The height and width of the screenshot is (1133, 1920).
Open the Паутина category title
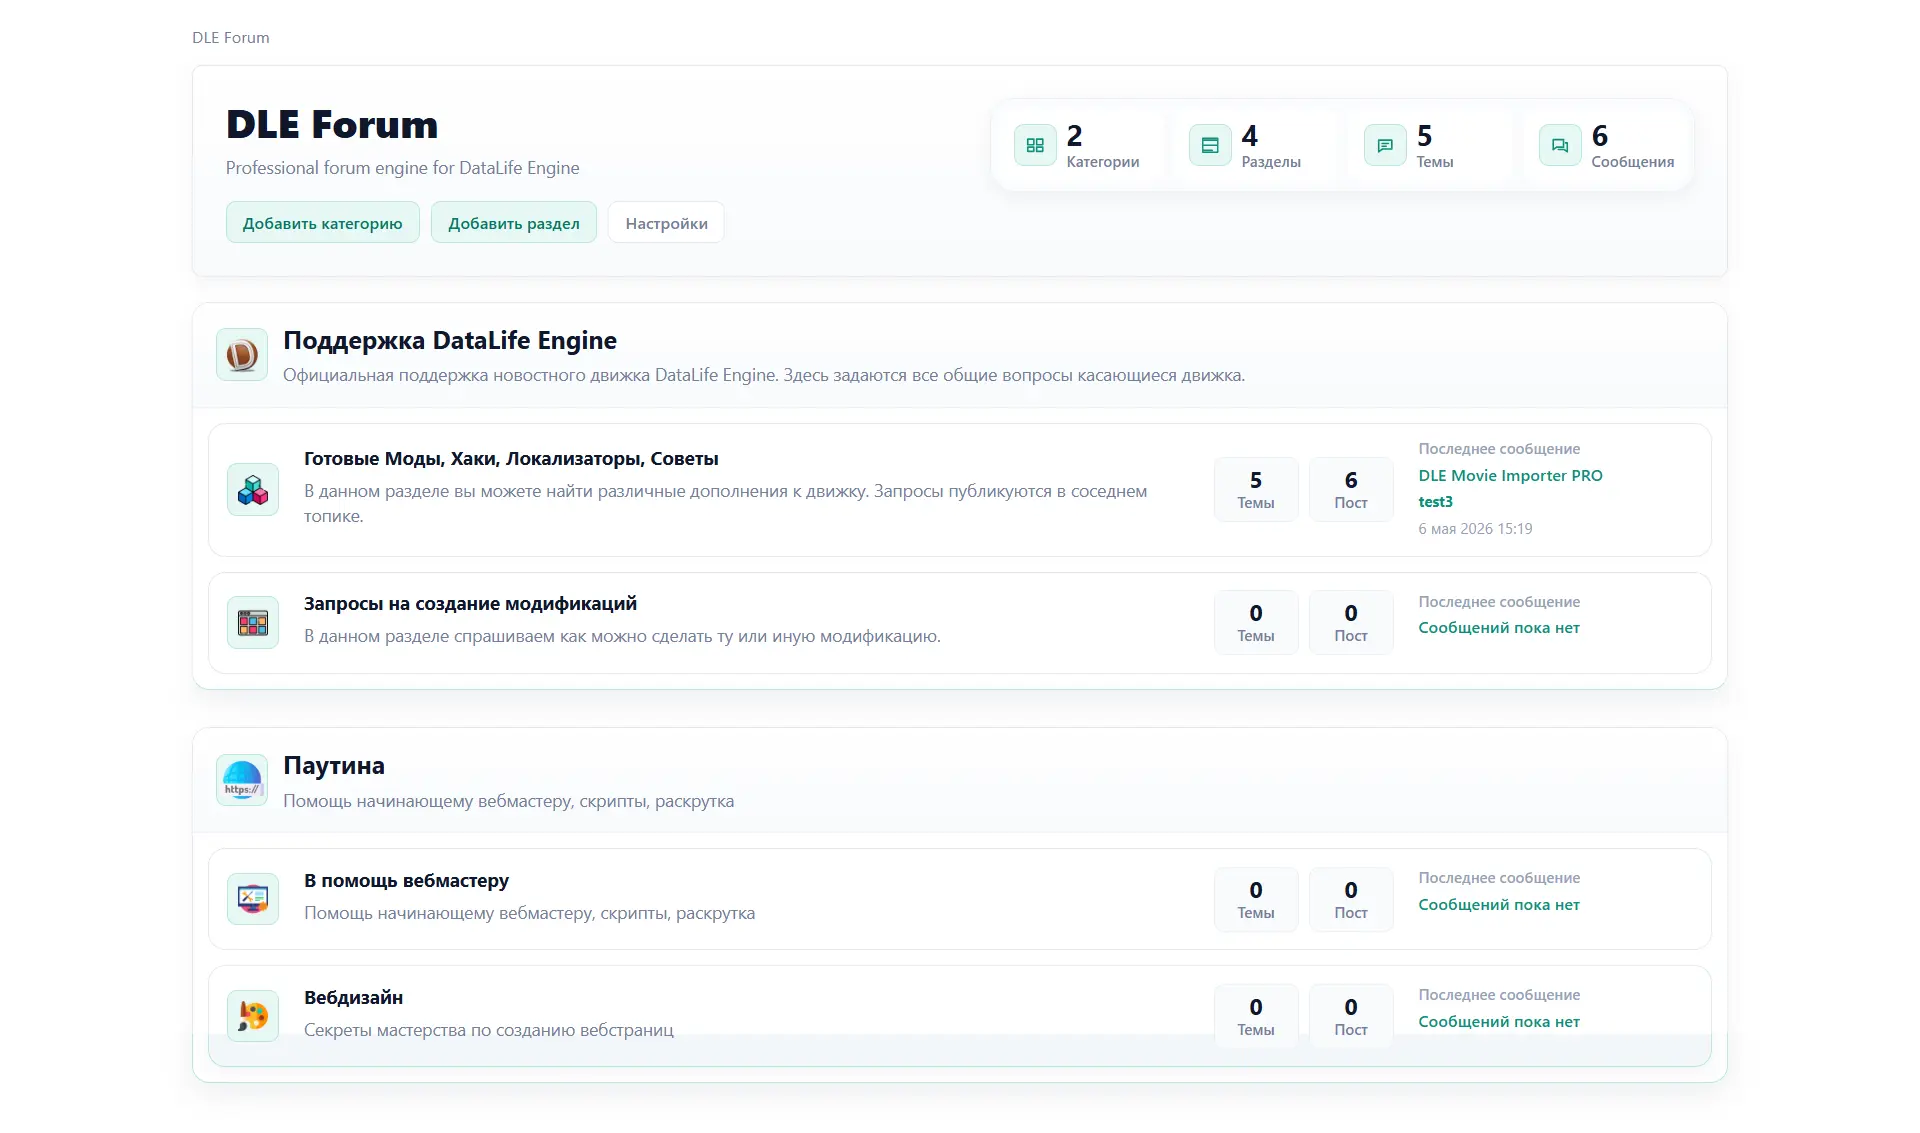tap(334, 766)
